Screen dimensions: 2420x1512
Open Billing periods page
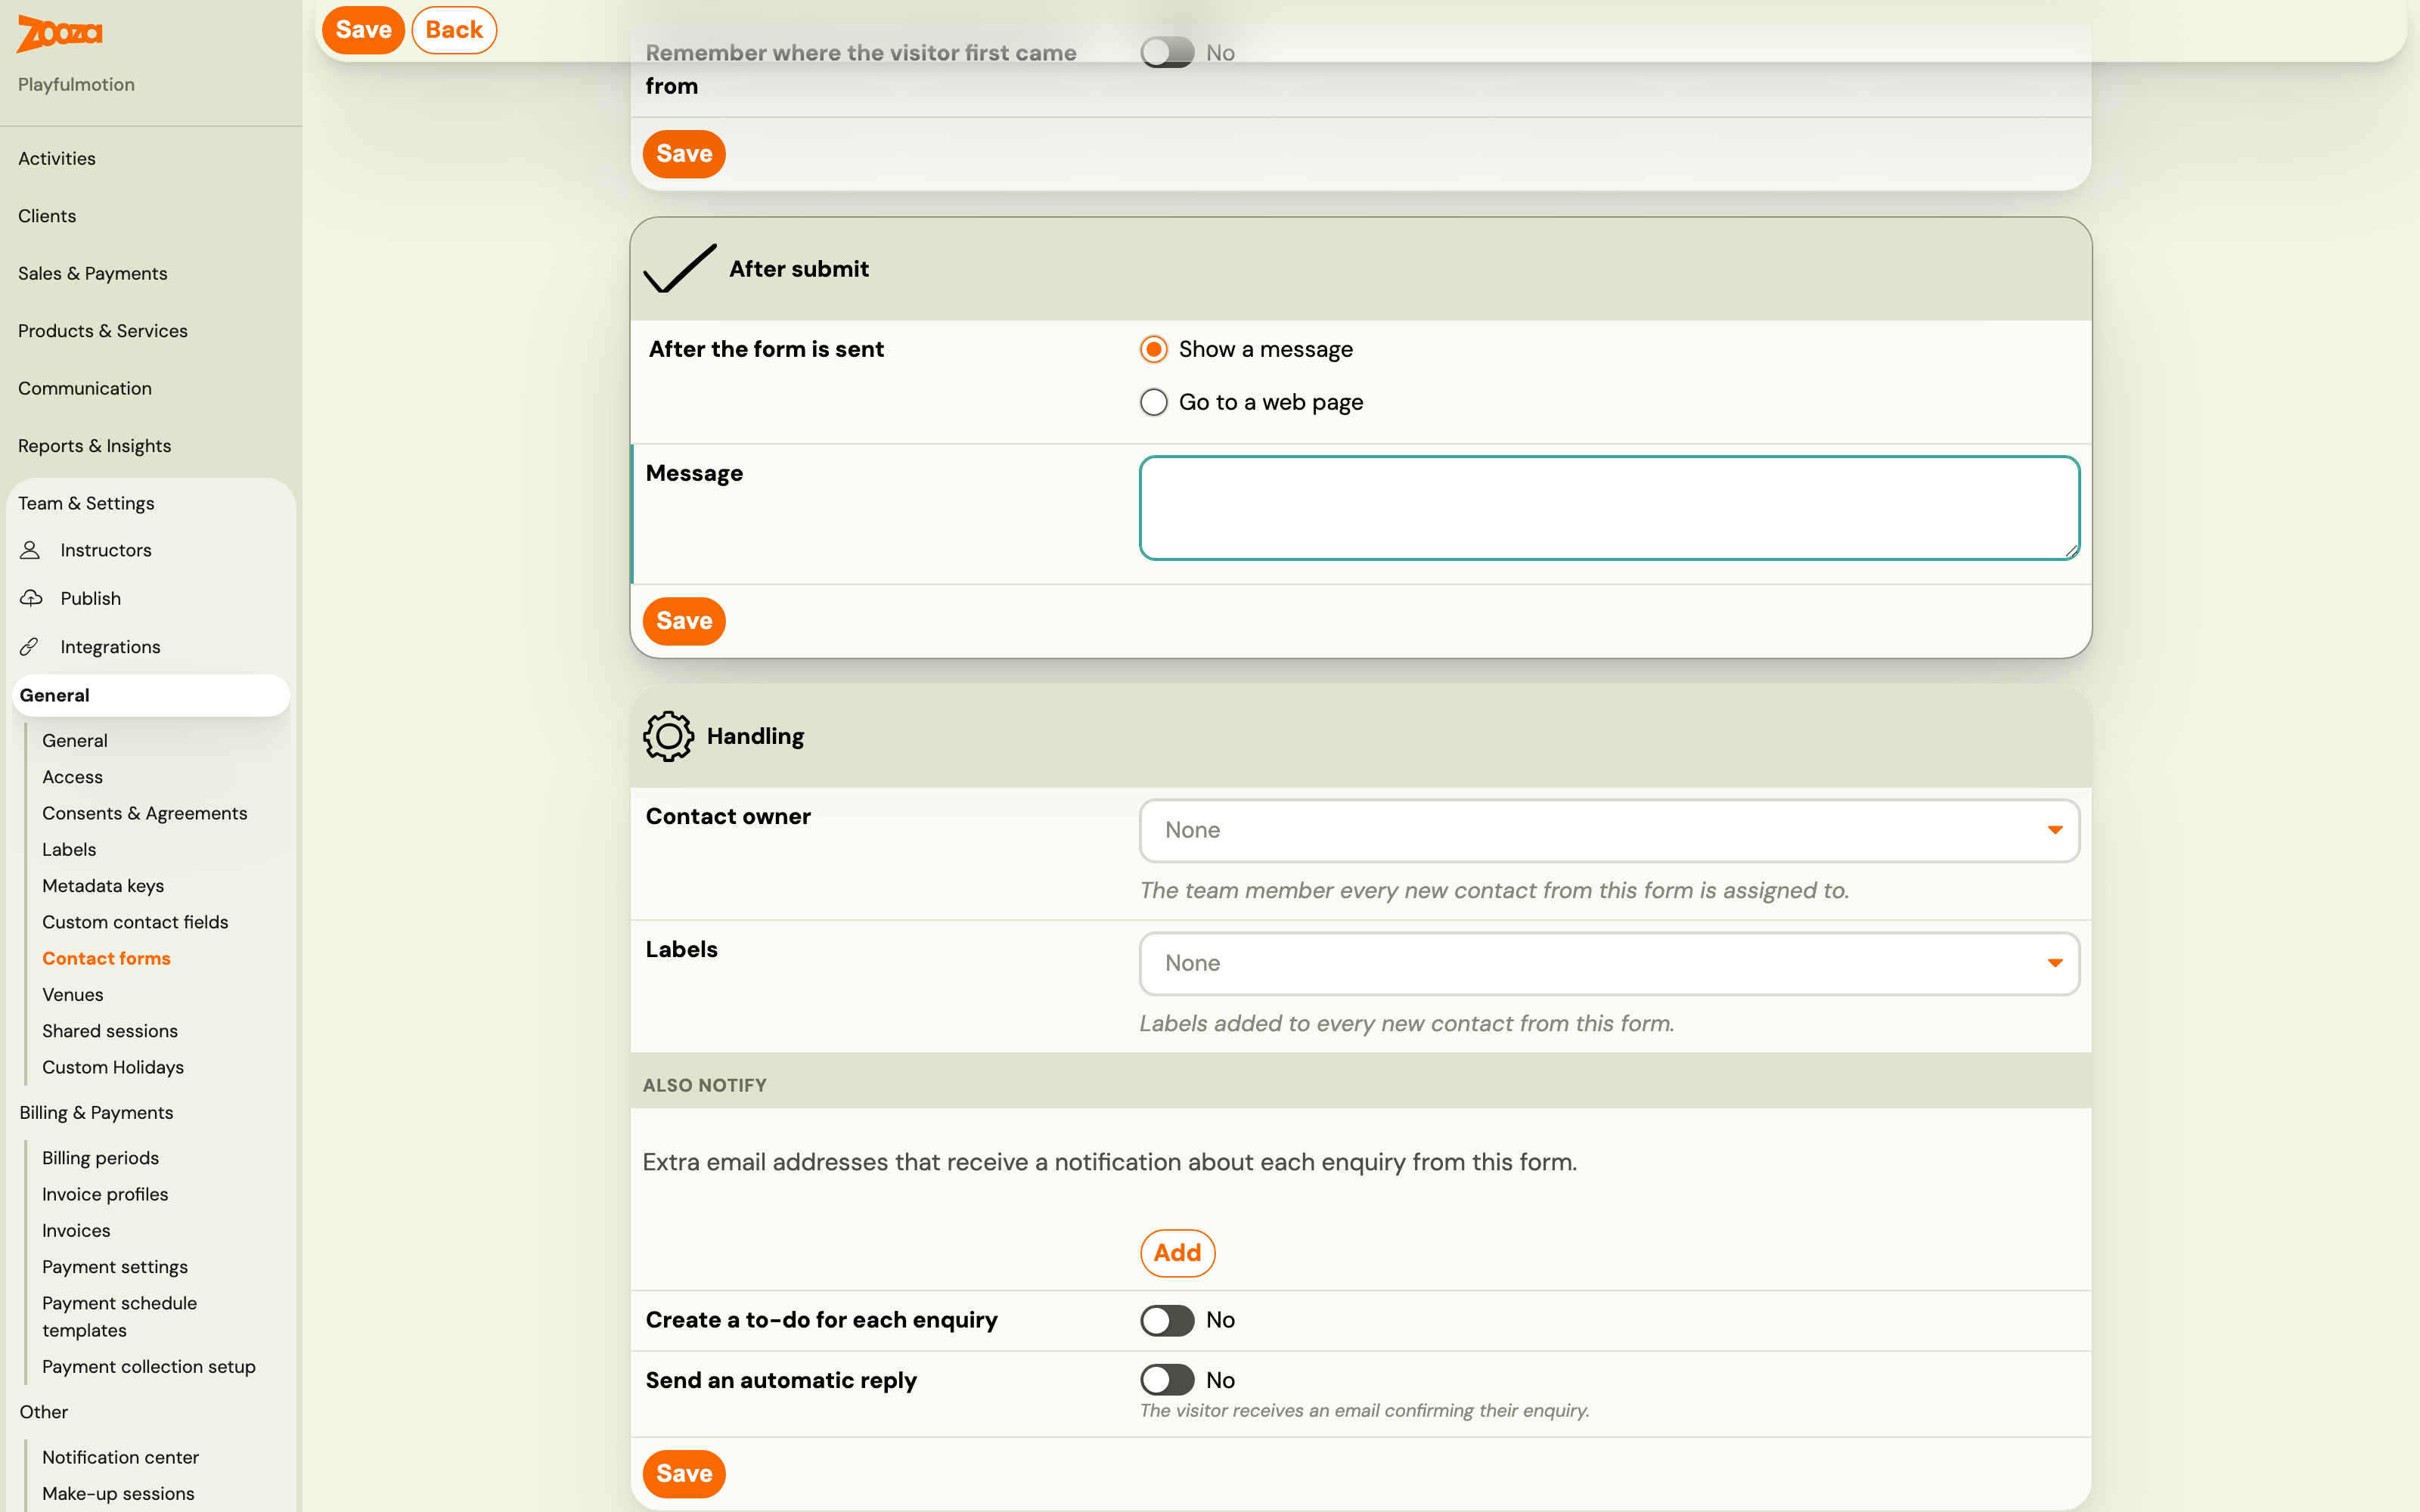coord(100,1158)
